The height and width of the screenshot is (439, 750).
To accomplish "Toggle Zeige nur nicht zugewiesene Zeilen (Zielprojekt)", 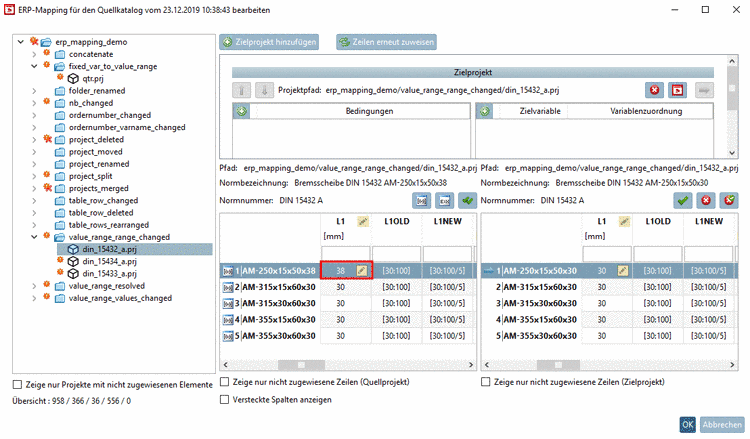I will tap(485, 382).
